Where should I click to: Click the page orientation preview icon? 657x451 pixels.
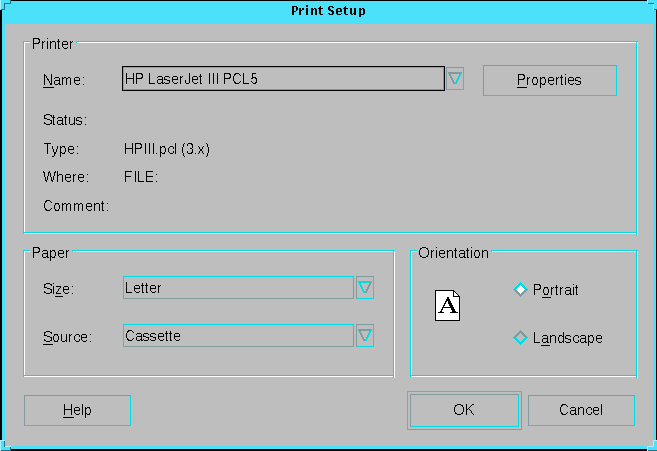point(449,305)
